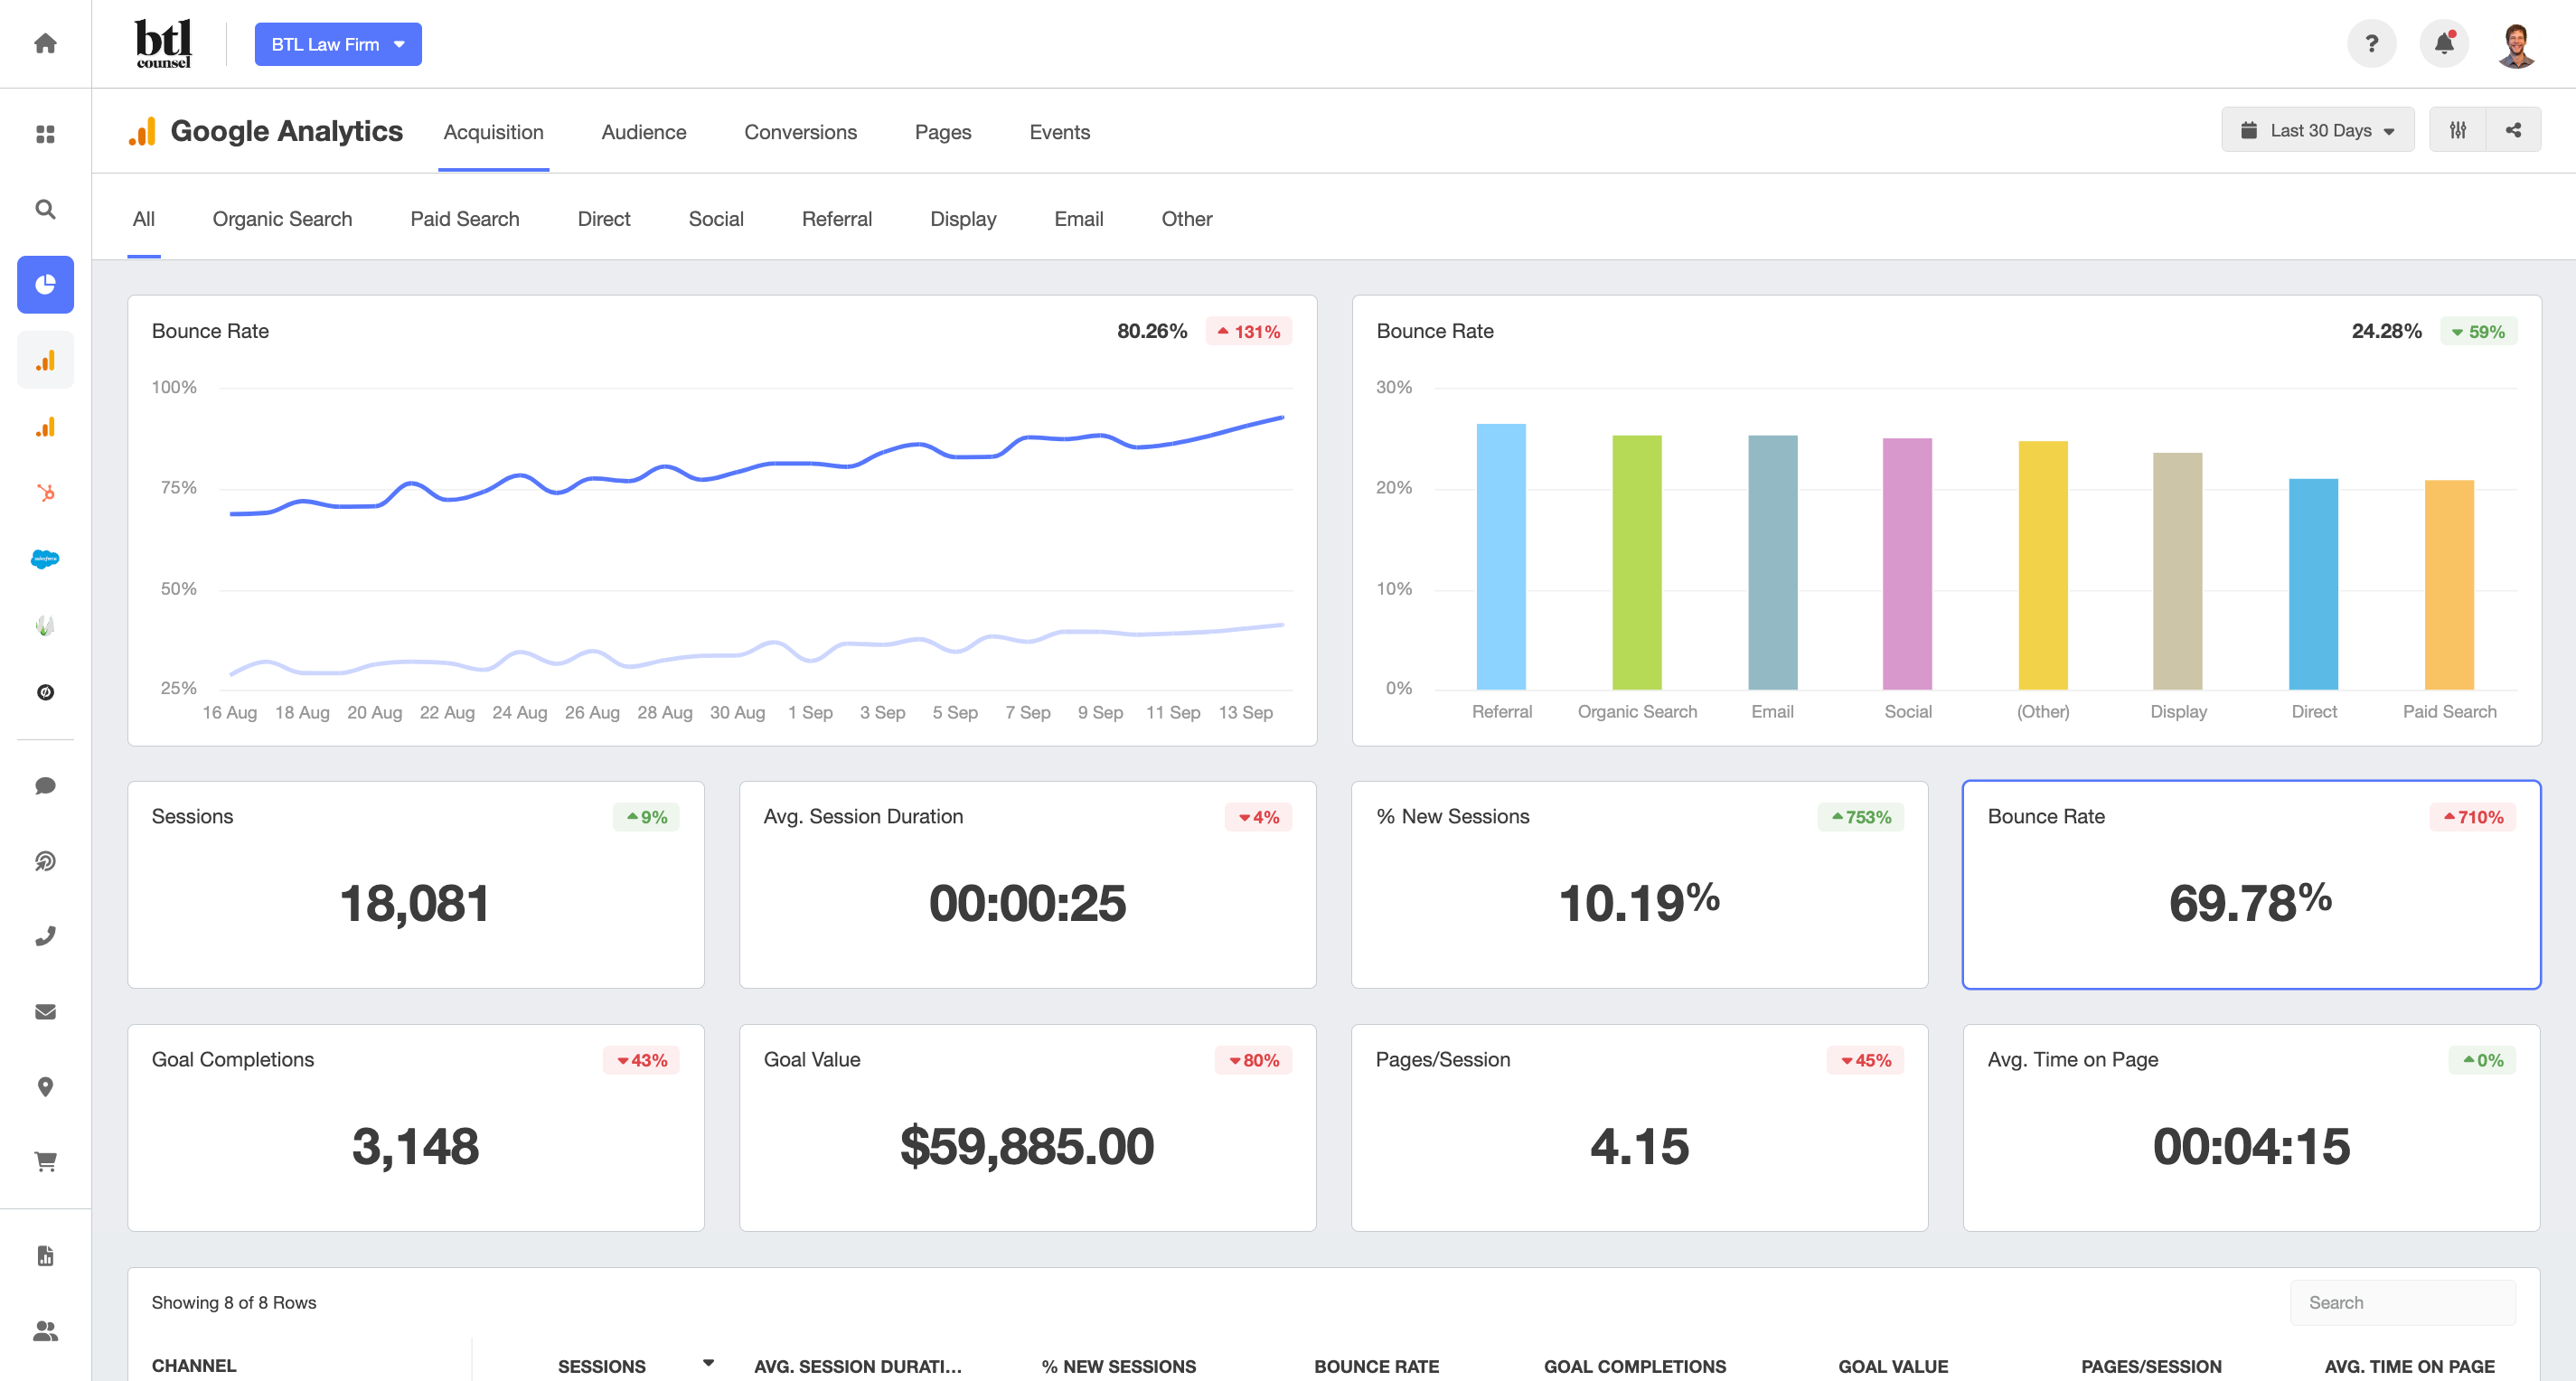Click the % New Sessions card
The image size is (2576, 1381).
[x=1640, y=885]
